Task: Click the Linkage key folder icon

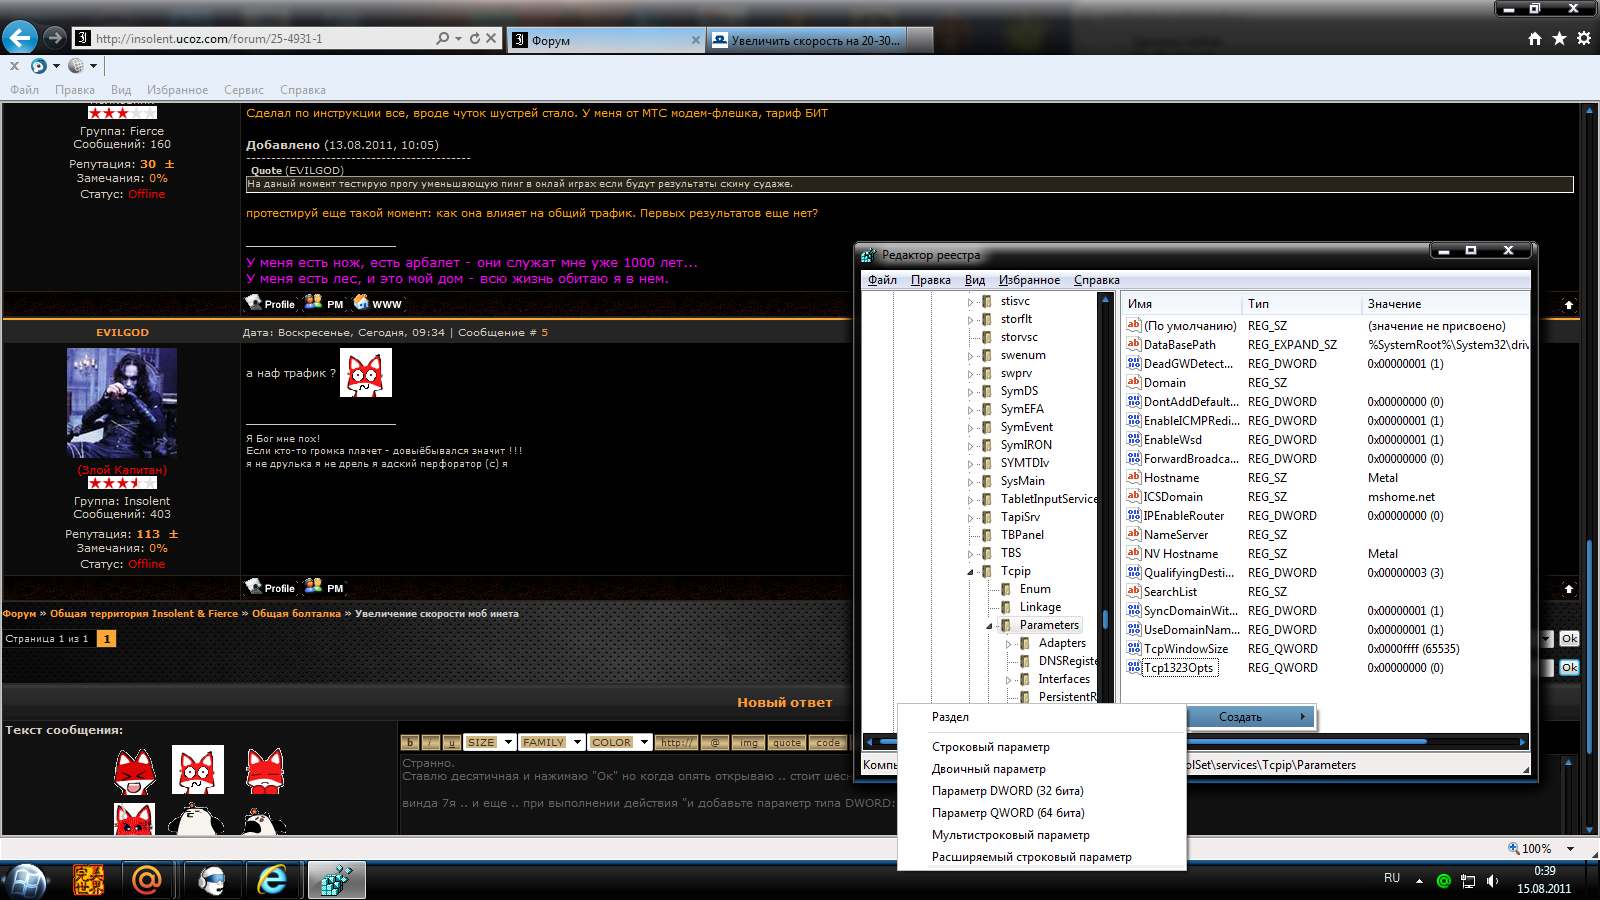Action: pyautogui.click(x=1006, y=607)
